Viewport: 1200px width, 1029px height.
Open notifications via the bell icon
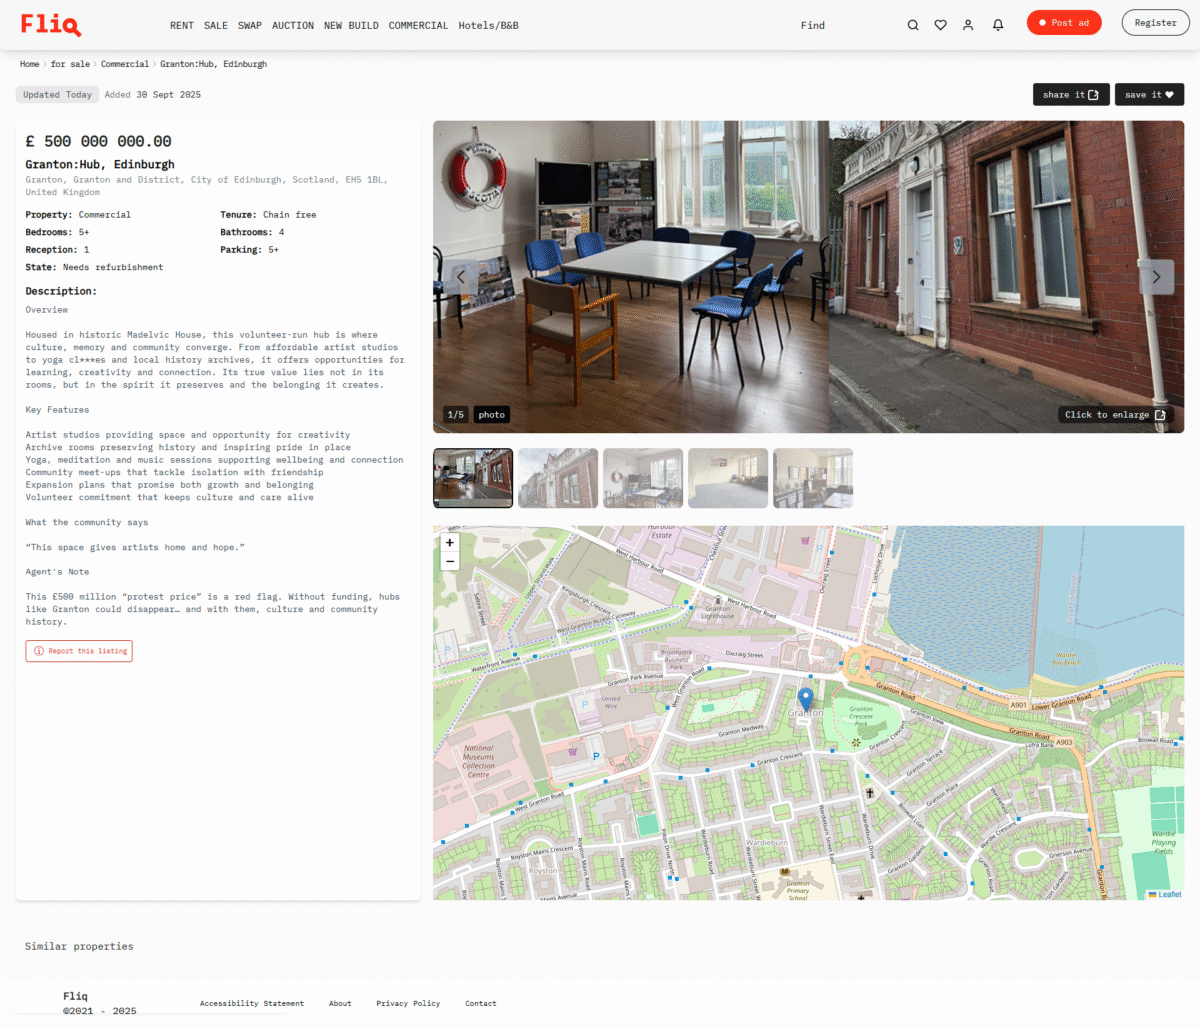click(x=997, y=23)
